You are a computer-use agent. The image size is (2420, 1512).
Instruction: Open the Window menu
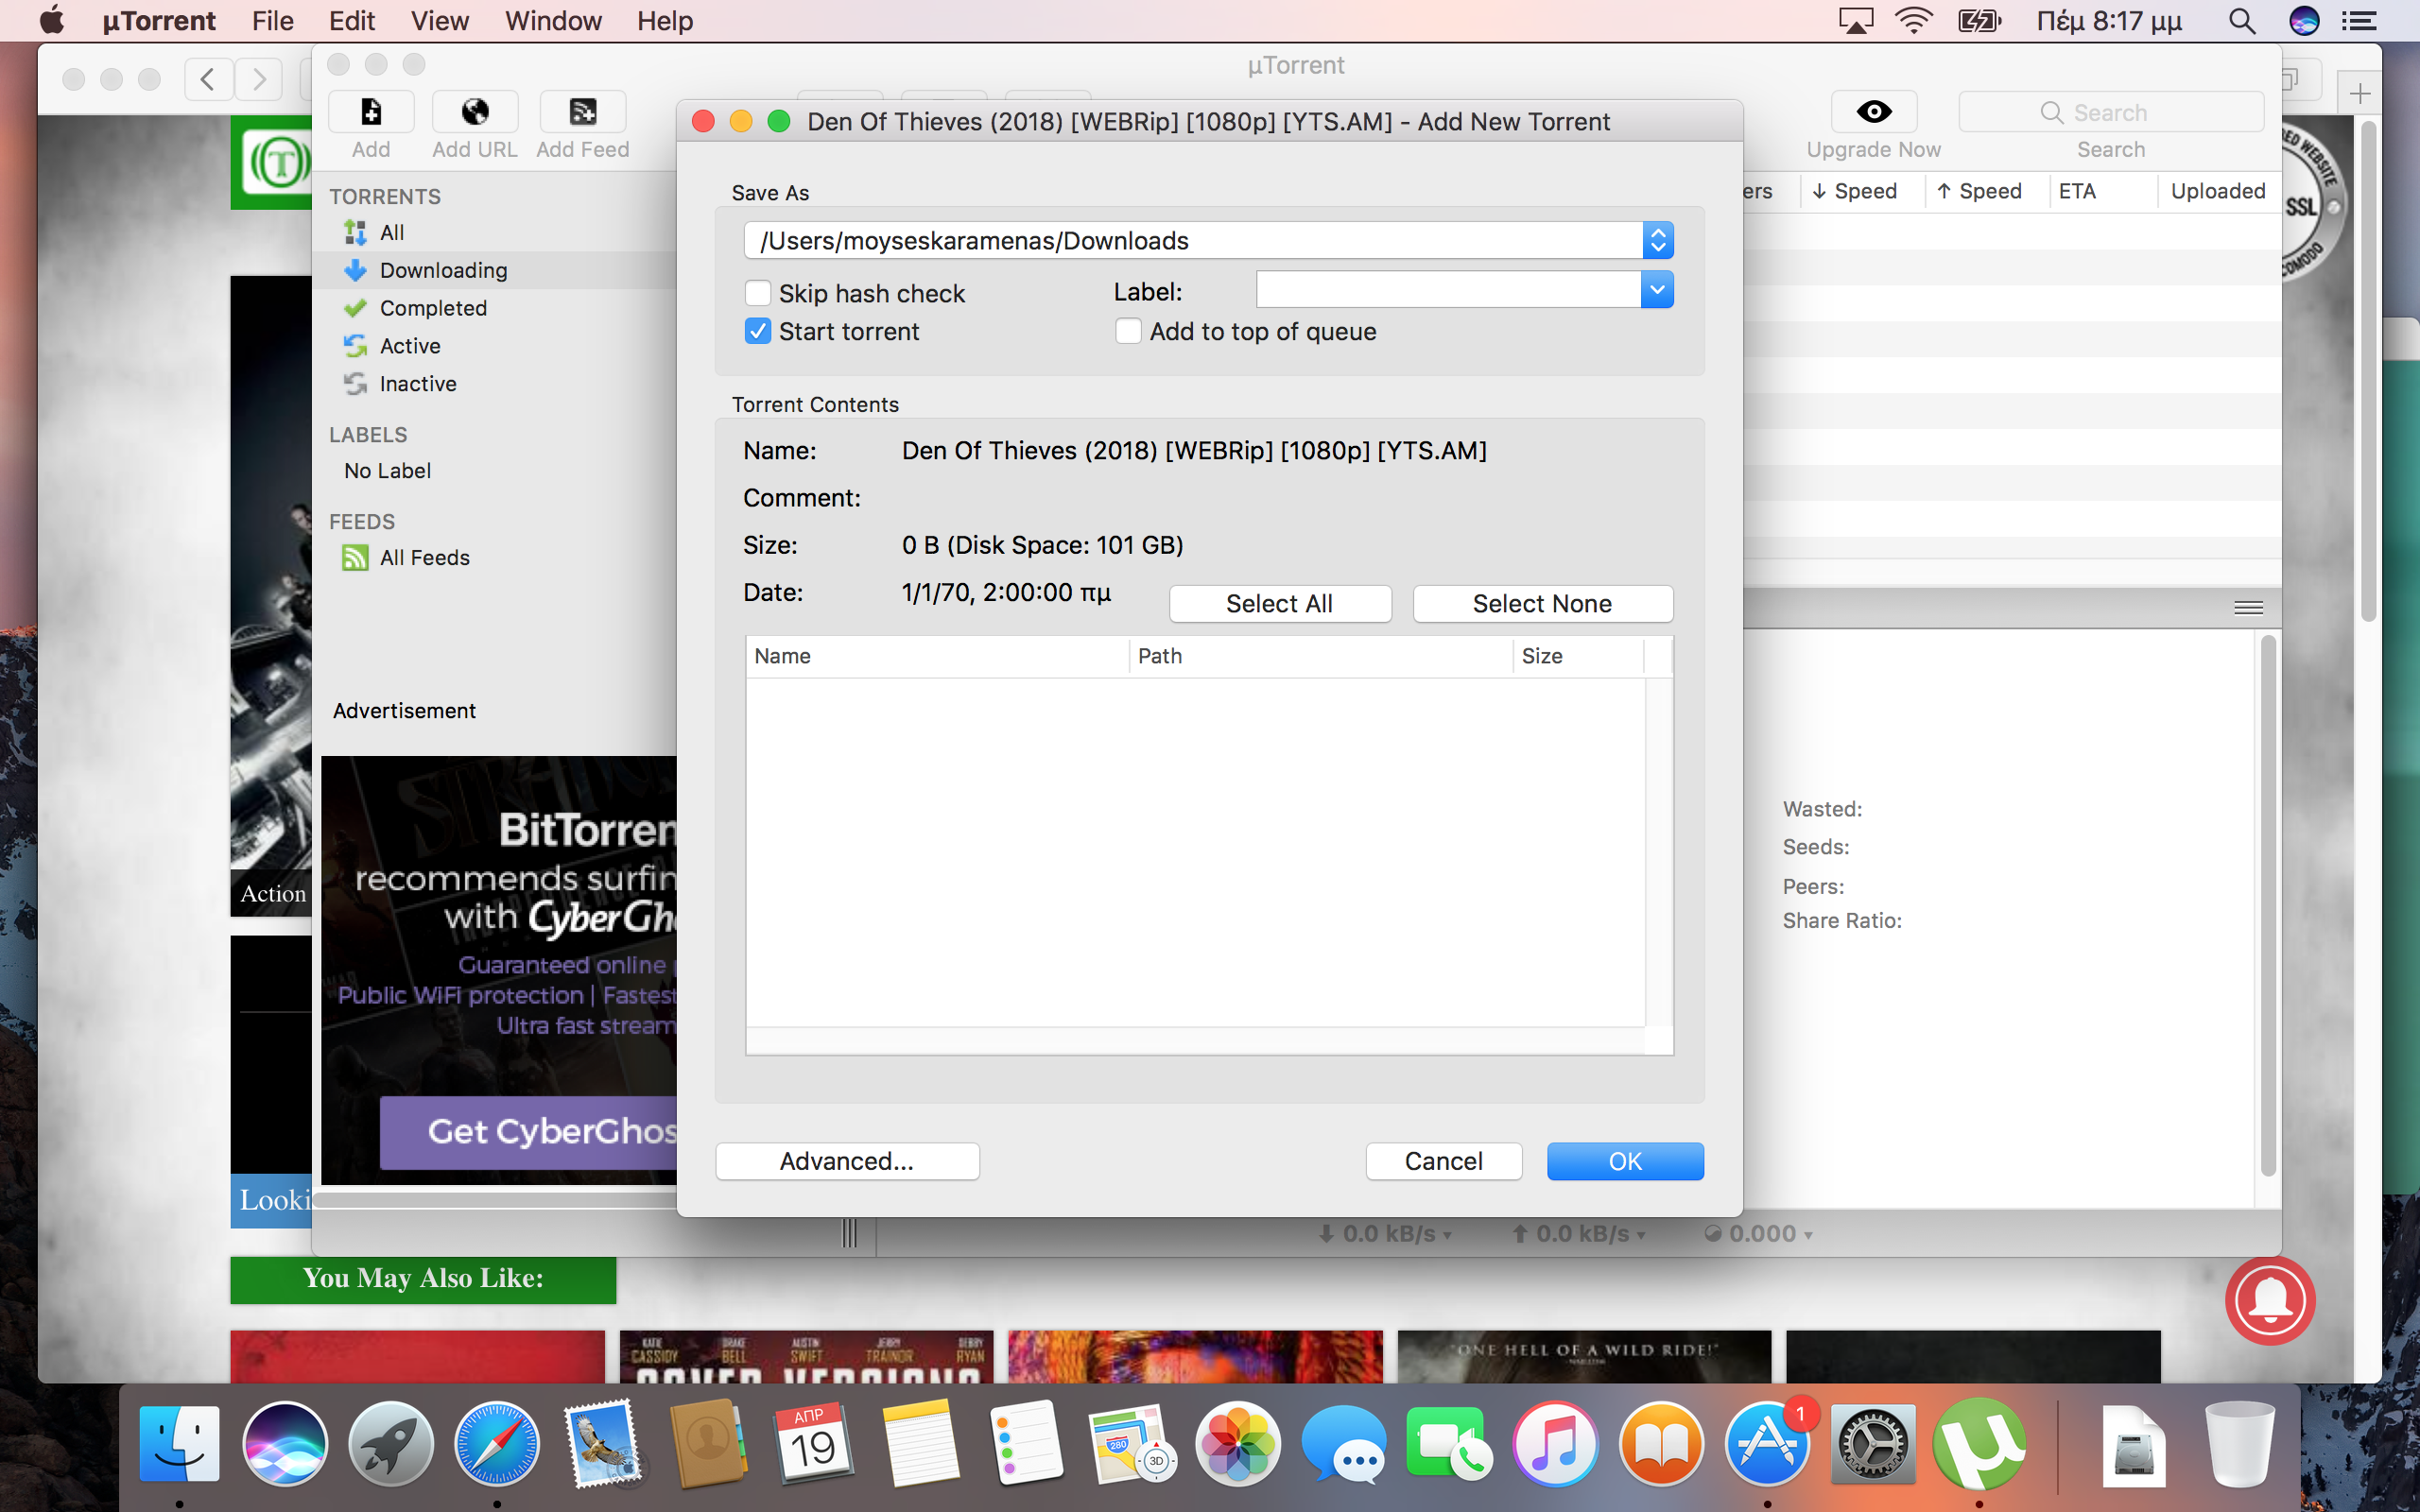pyautogui.click(x=553, y=21)
